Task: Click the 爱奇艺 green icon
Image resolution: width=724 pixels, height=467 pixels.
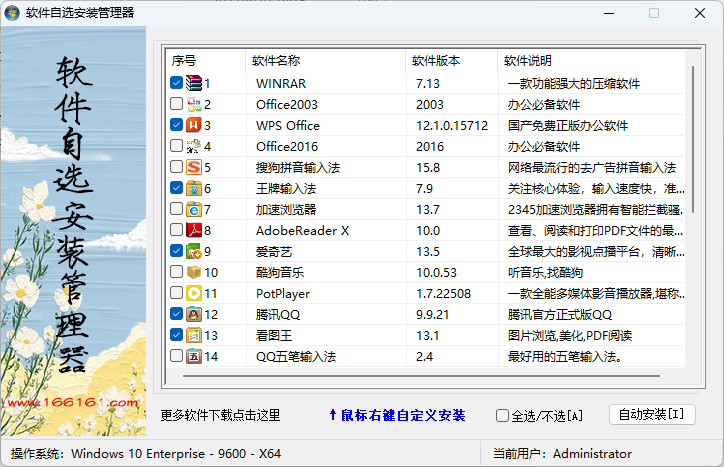Action: click(194, 251)
